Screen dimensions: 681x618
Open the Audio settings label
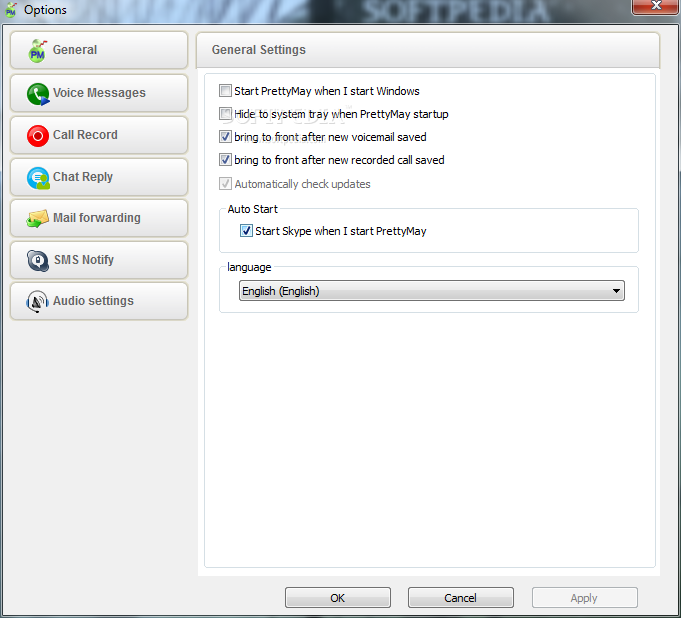93,301
